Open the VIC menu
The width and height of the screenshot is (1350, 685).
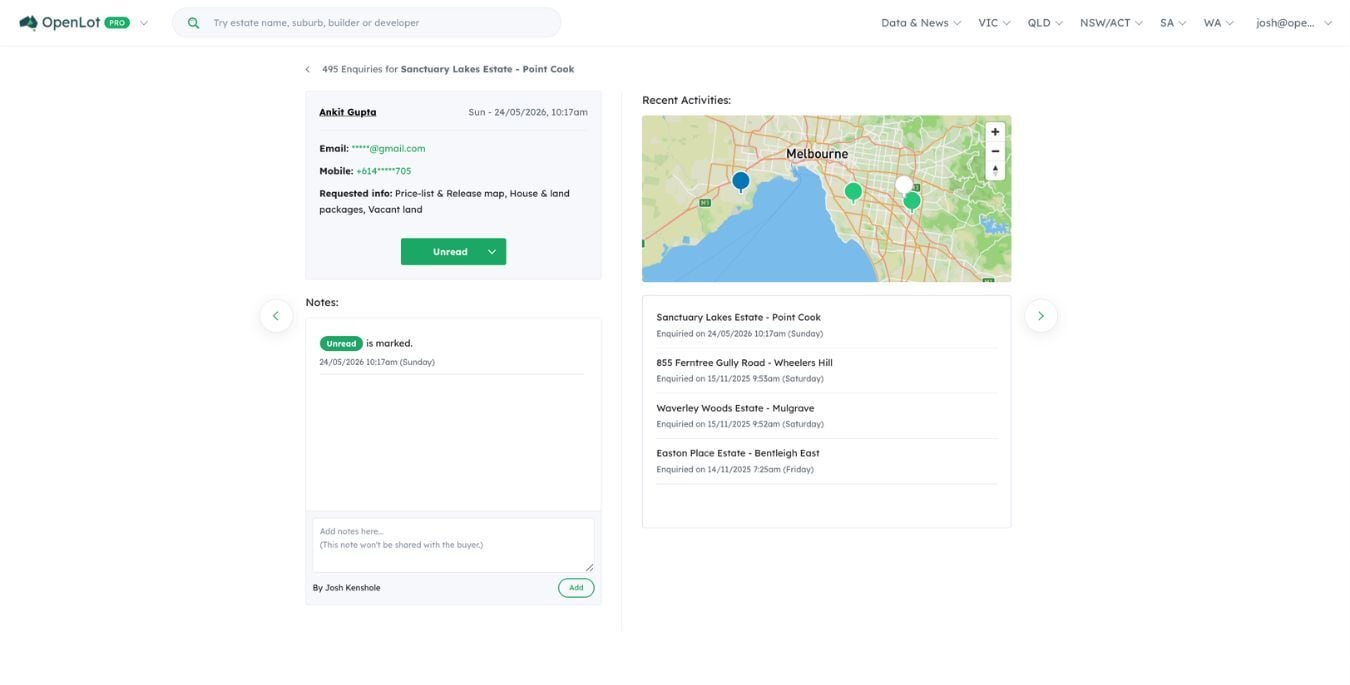click(x=994, y=22)
